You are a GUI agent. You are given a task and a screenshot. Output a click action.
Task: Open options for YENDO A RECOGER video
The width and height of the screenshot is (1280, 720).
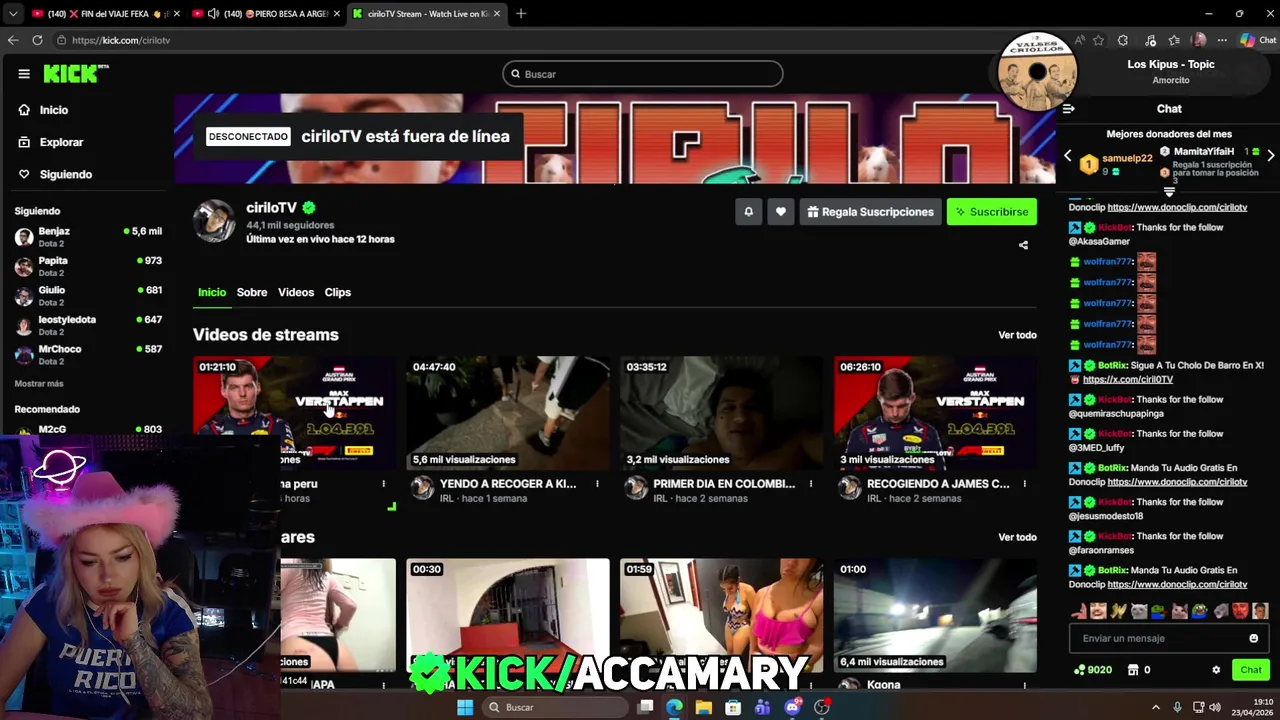[597, 484]
